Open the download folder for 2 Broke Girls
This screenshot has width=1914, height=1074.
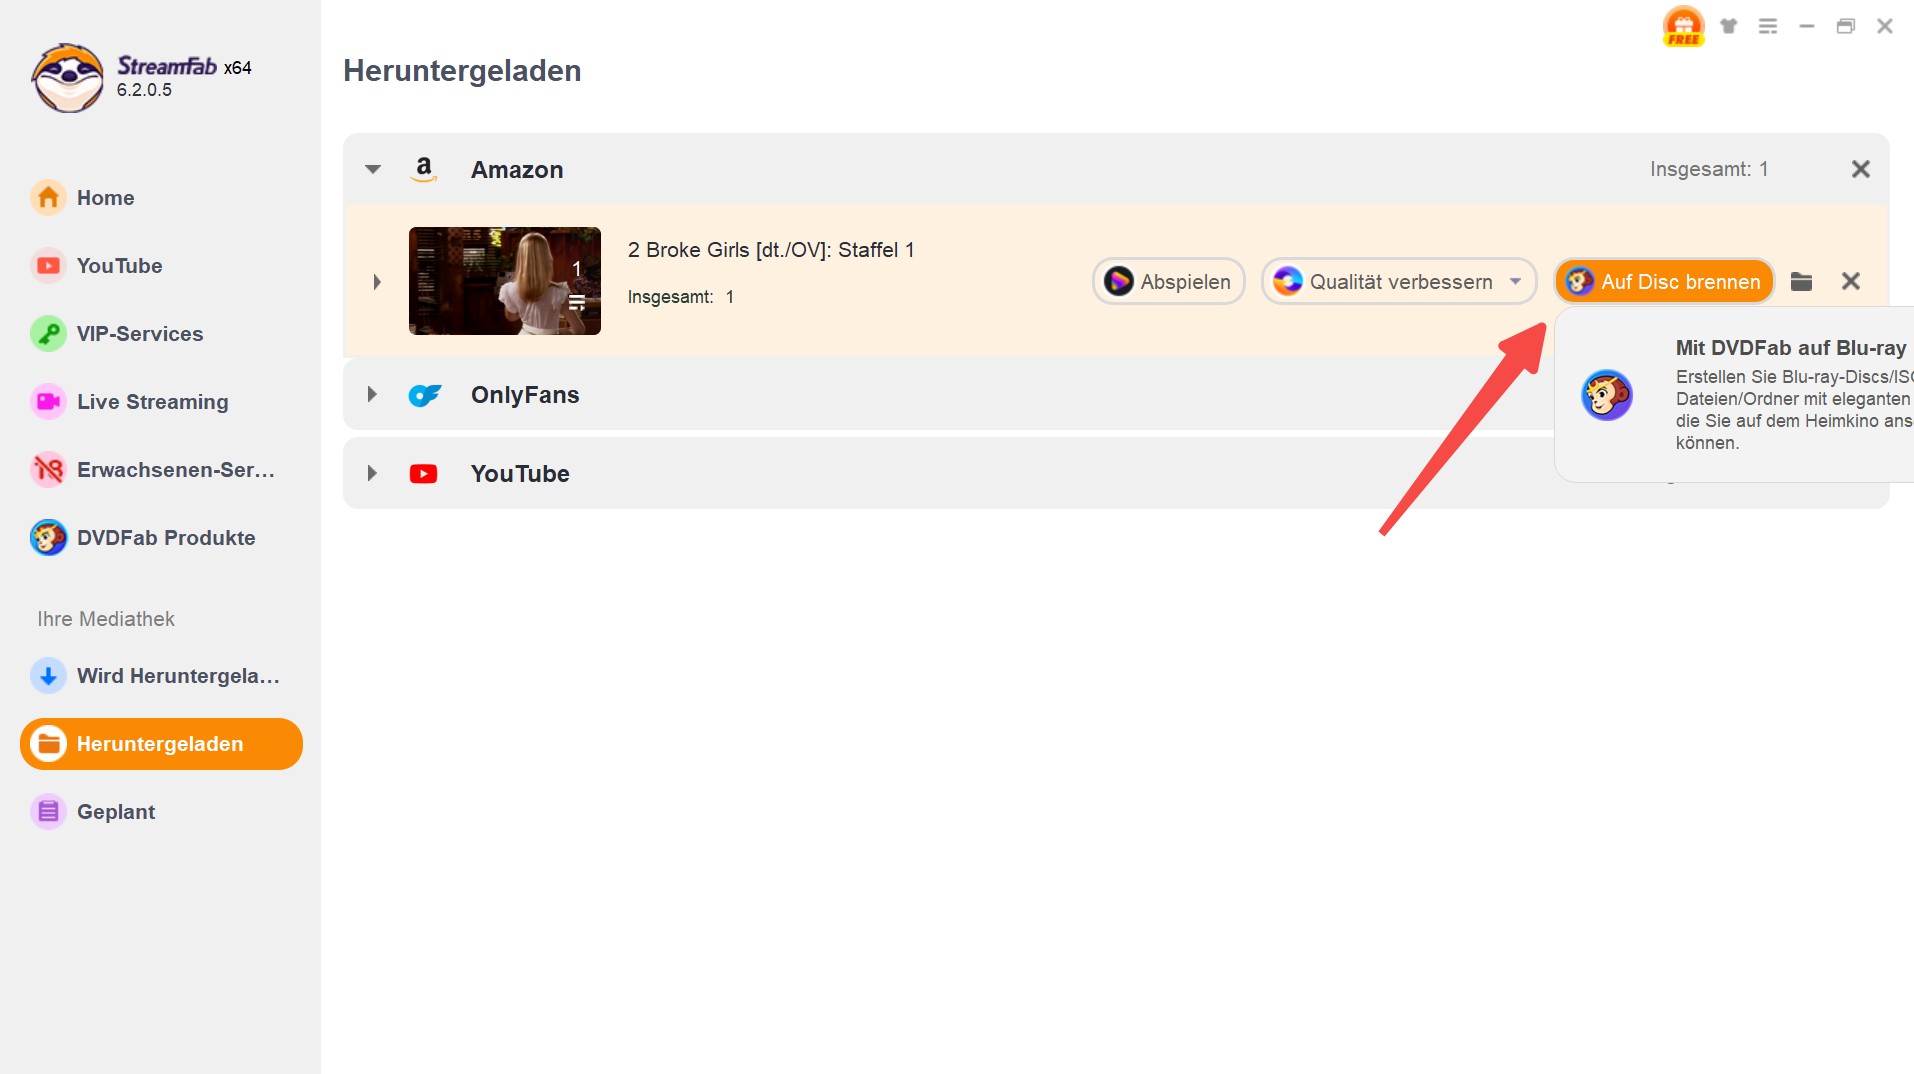click(x=1801, y=282)
